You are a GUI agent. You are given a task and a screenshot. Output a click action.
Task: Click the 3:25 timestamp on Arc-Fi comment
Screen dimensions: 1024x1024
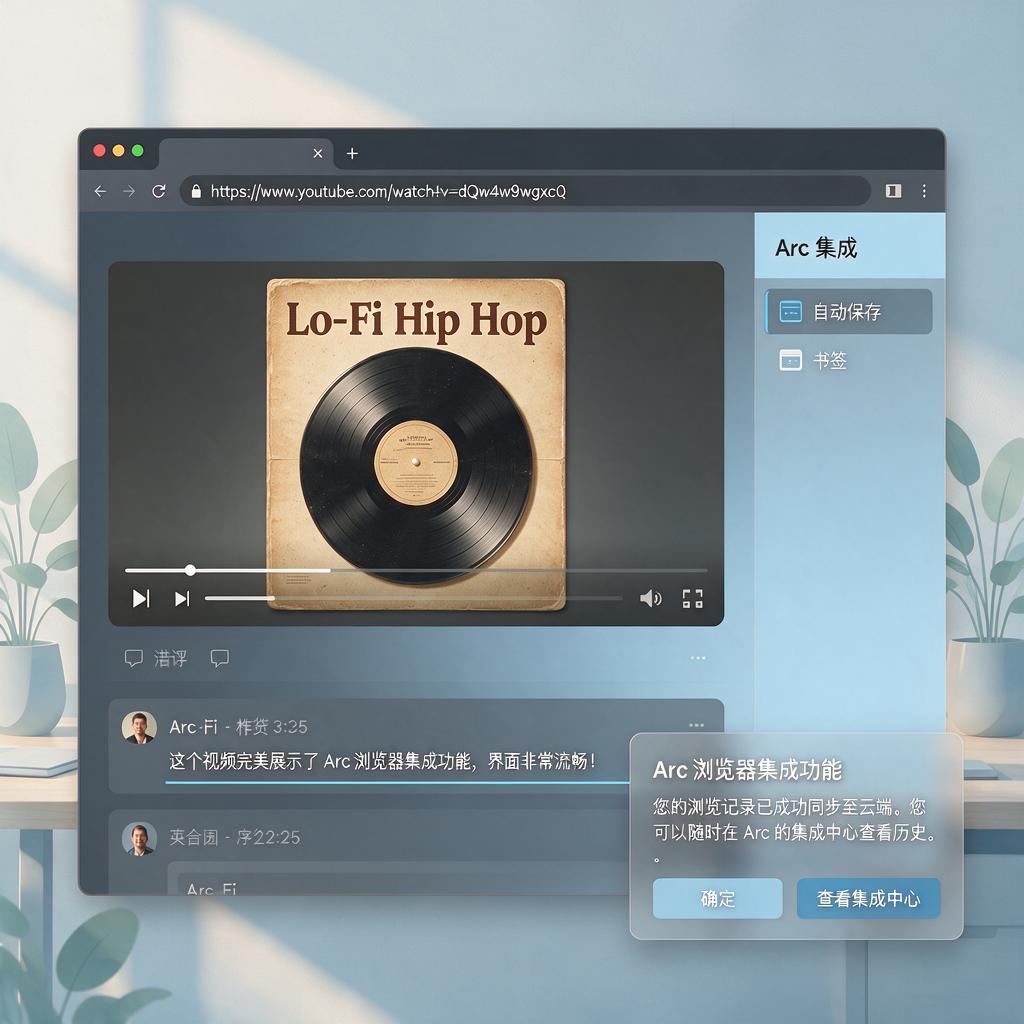[290, 727]
